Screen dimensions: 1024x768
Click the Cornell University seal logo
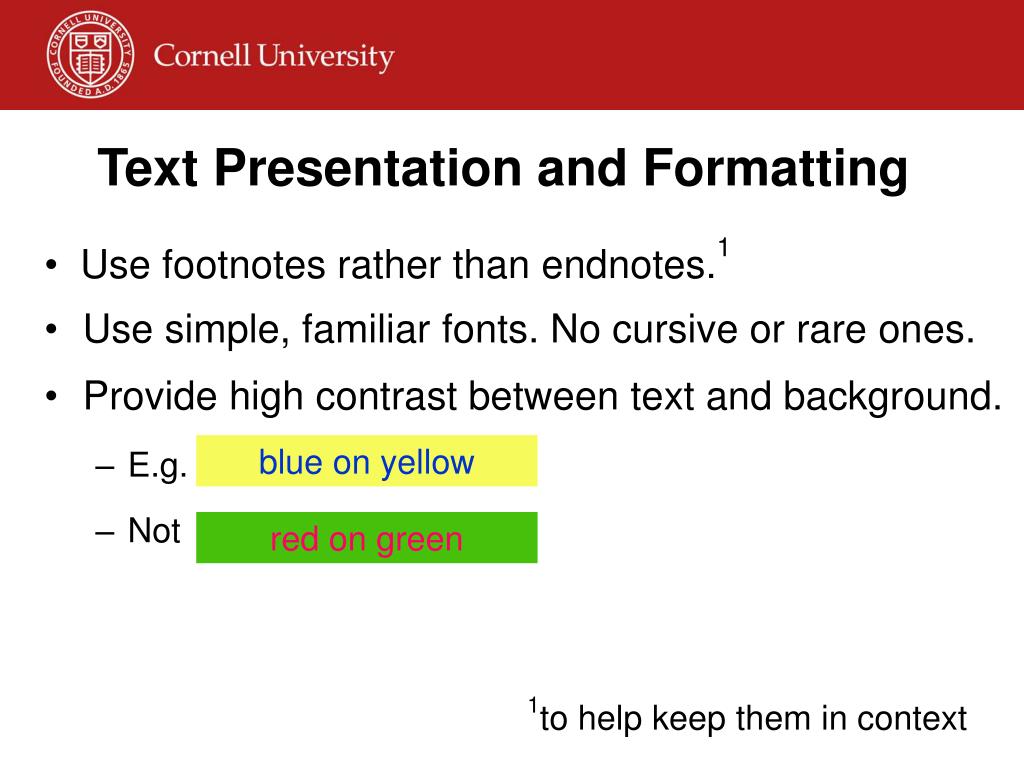pos(91,54)
